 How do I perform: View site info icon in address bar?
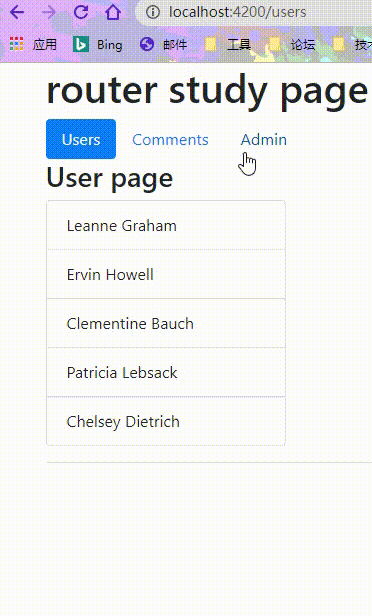[153, 12]
